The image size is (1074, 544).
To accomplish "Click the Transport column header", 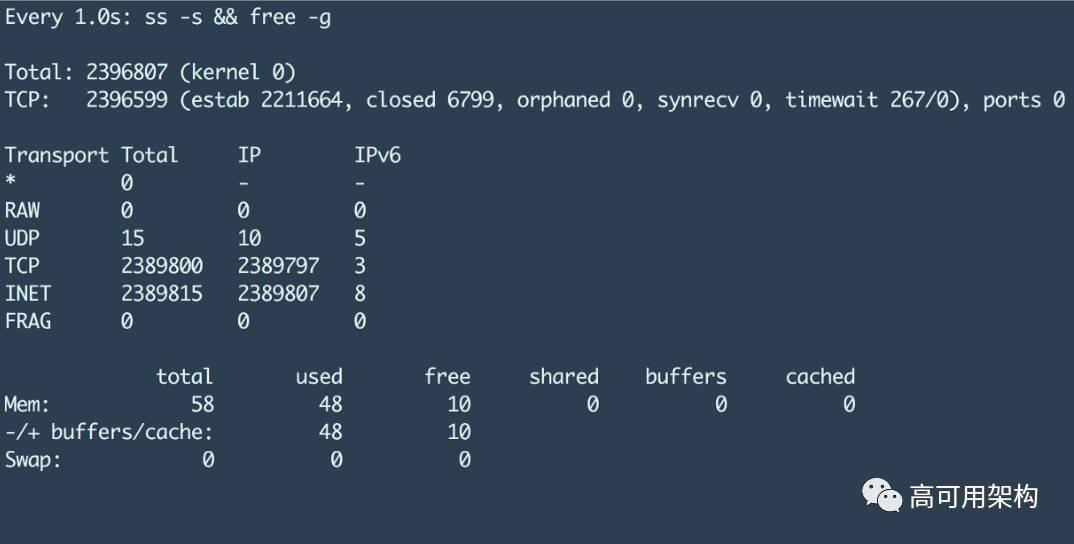I will click(x=57, y=156).
